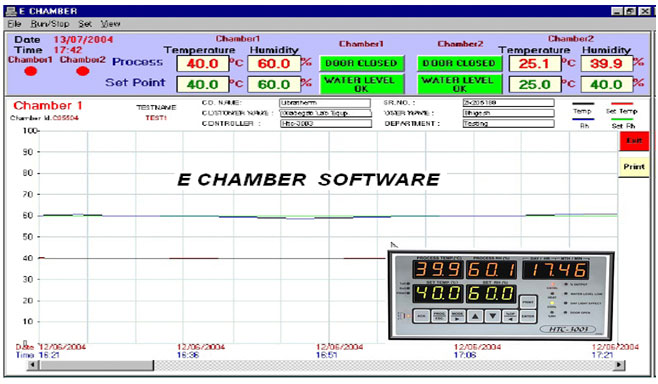658x384 pixels.
Task: Click the CONTROLLER input field
Action: [325, 123]
